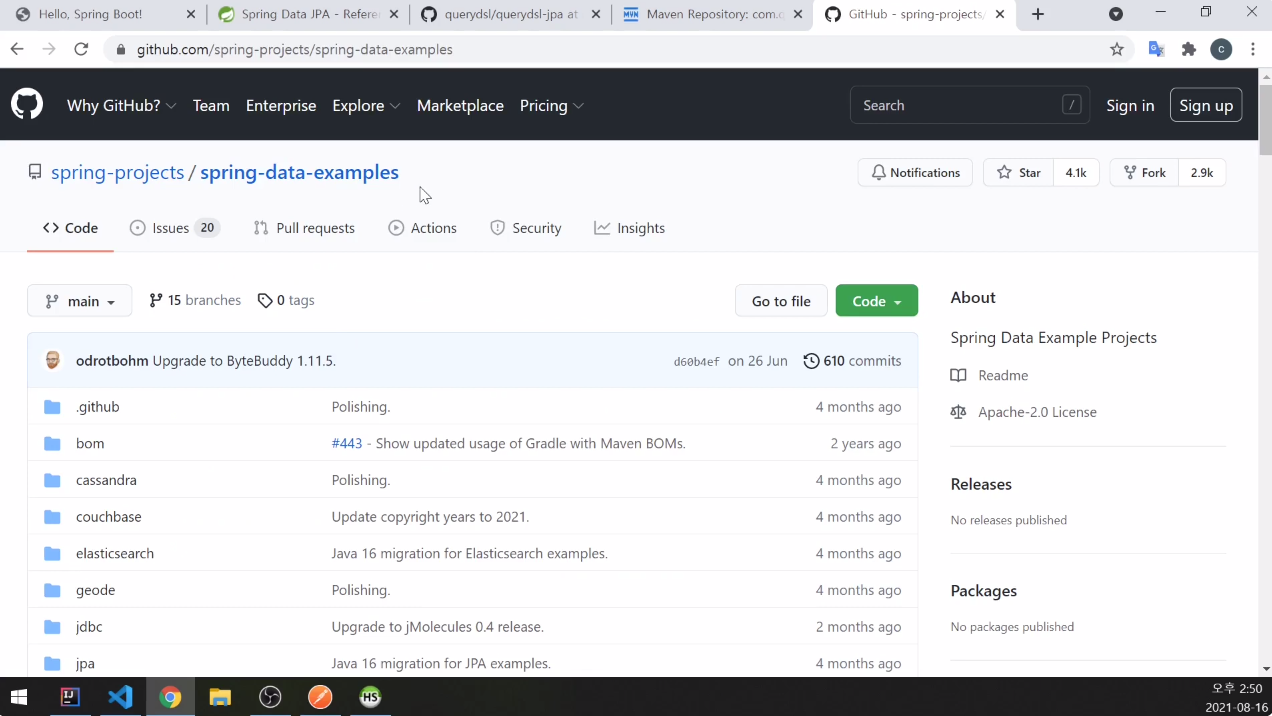Open the extensions puzzle icon
Image resolution: width=1272 pixels, height=716 pixels.
pos(1189,49)
